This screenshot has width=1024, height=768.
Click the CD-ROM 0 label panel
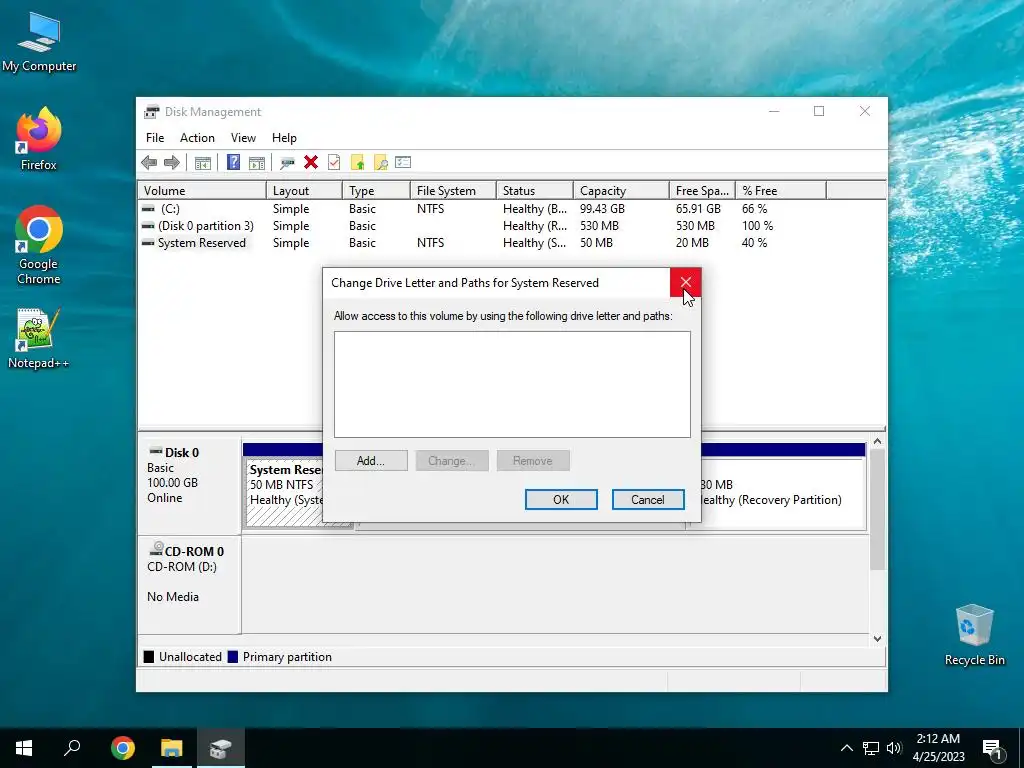point(189,584)
